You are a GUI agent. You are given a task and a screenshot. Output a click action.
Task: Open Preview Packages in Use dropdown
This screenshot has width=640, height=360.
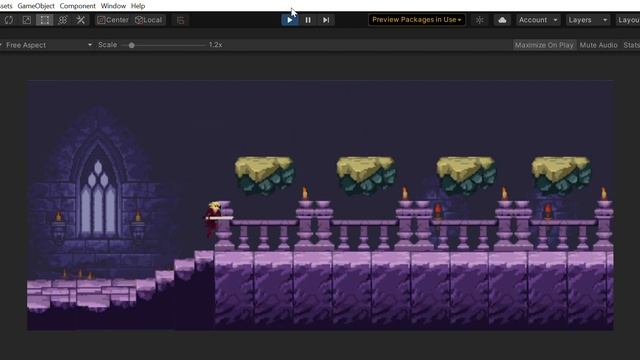point(417,20)
